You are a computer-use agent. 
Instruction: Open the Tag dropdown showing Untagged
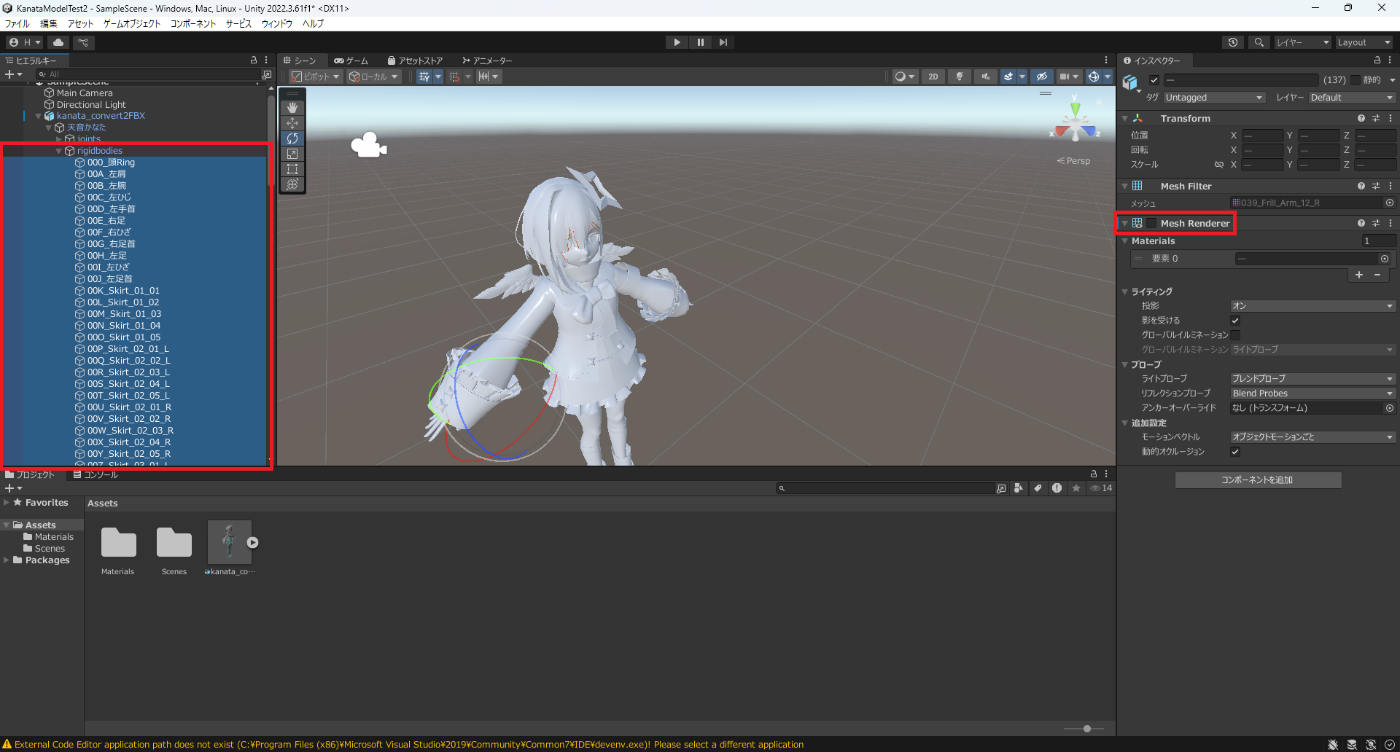pos(1215,98)
